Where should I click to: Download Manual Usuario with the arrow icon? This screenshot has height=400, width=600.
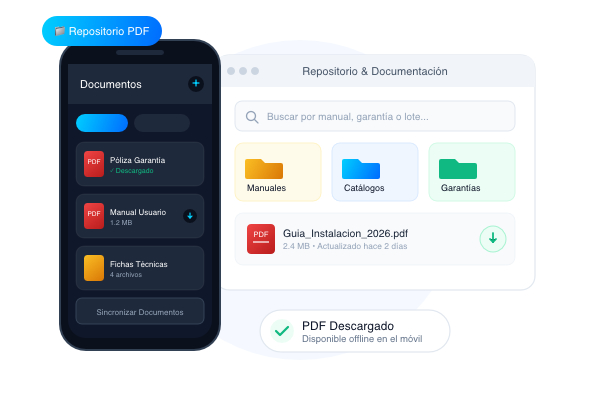190,216
